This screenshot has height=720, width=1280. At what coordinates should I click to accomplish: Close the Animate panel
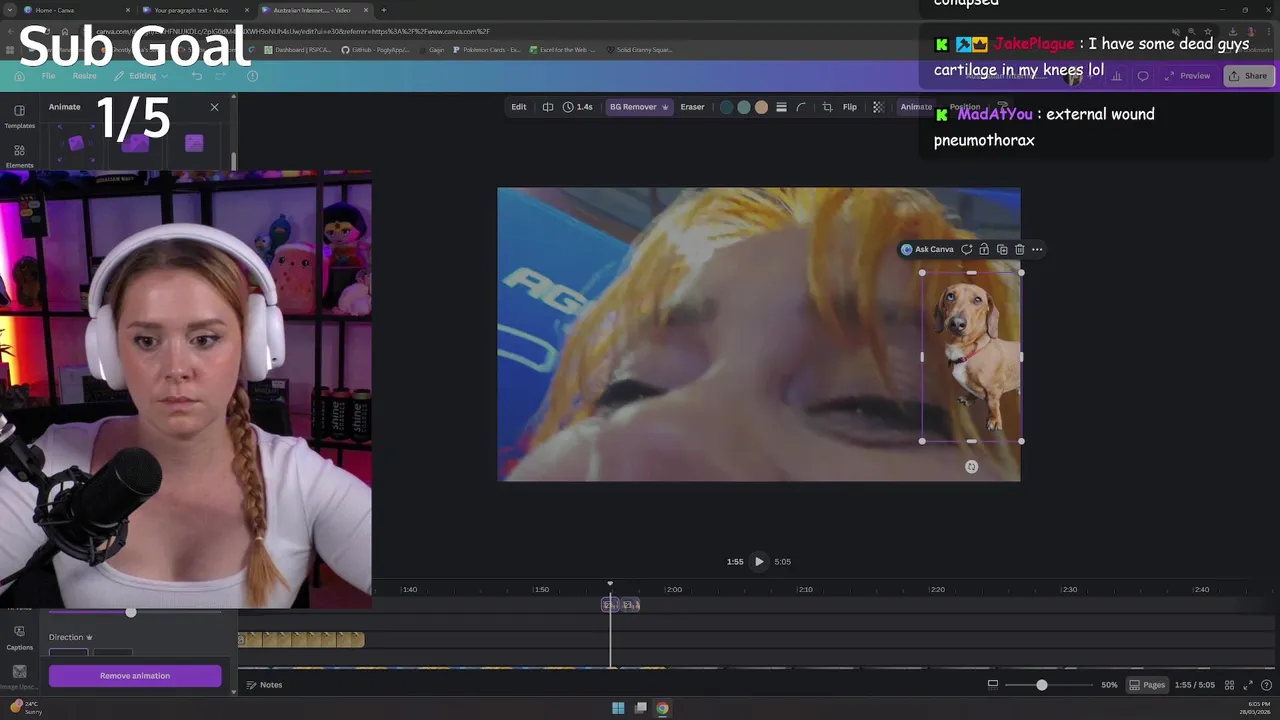point(214,107)
